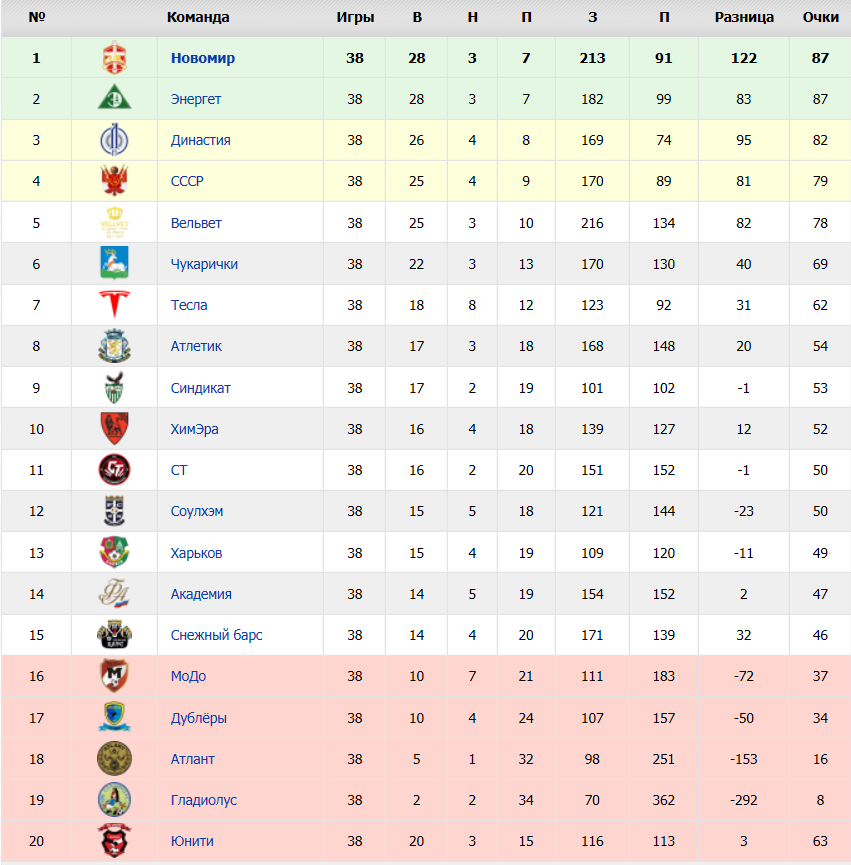Click the green triangle Энергет logo
Image resolution: width=851 pixels, height=865 pixels.
[x=114, y=97]
